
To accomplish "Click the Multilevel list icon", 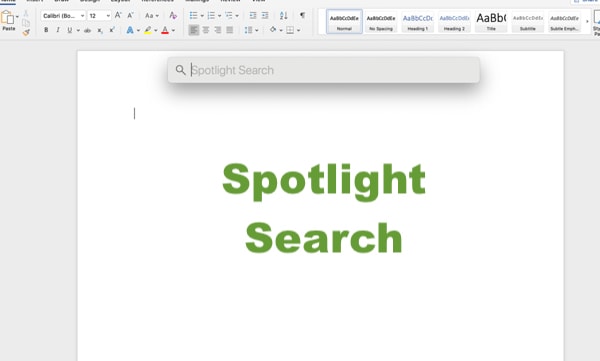I will (x=229, y=15).
